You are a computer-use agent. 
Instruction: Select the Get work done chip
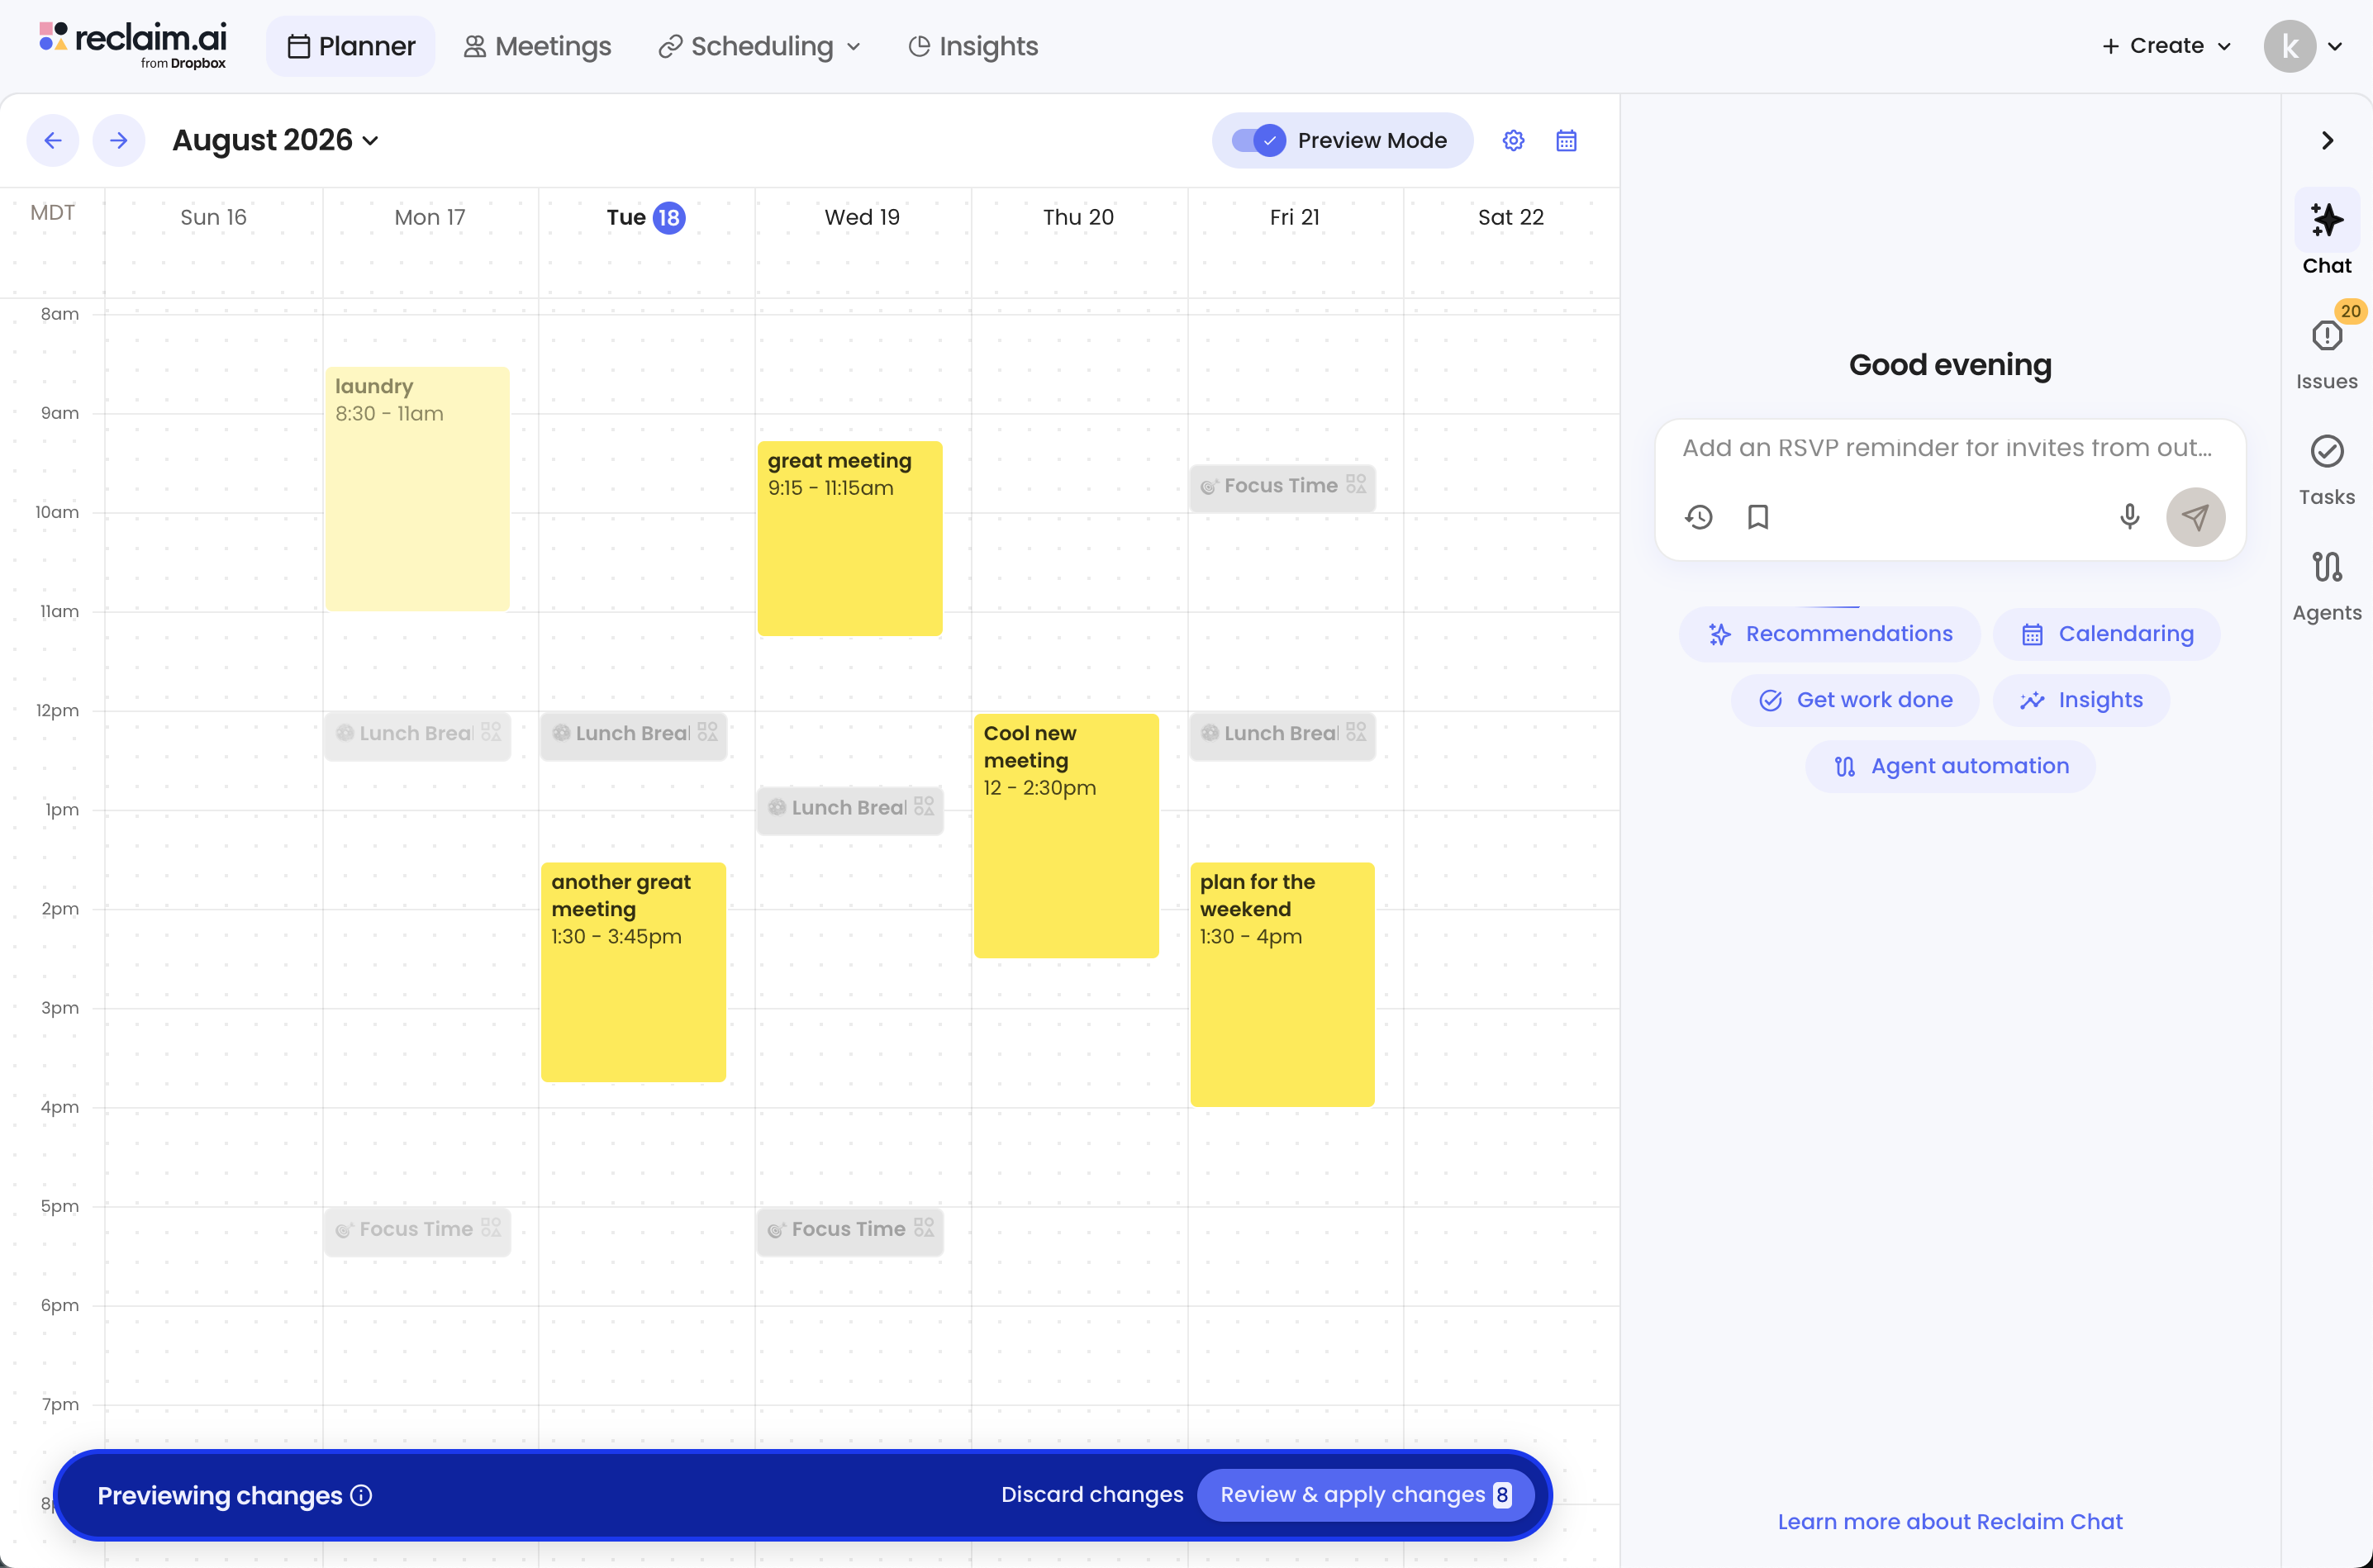(x=1855, y=700)
